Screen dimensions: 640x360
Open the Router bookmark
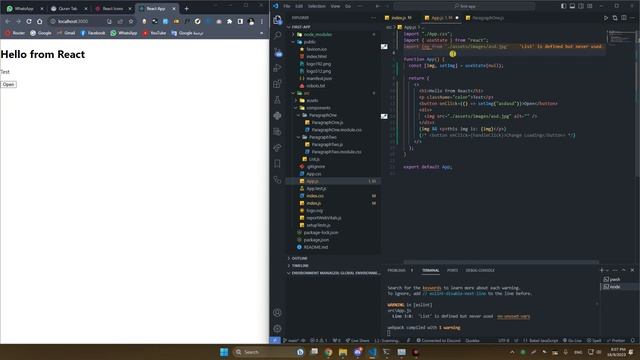pos(15,33)
